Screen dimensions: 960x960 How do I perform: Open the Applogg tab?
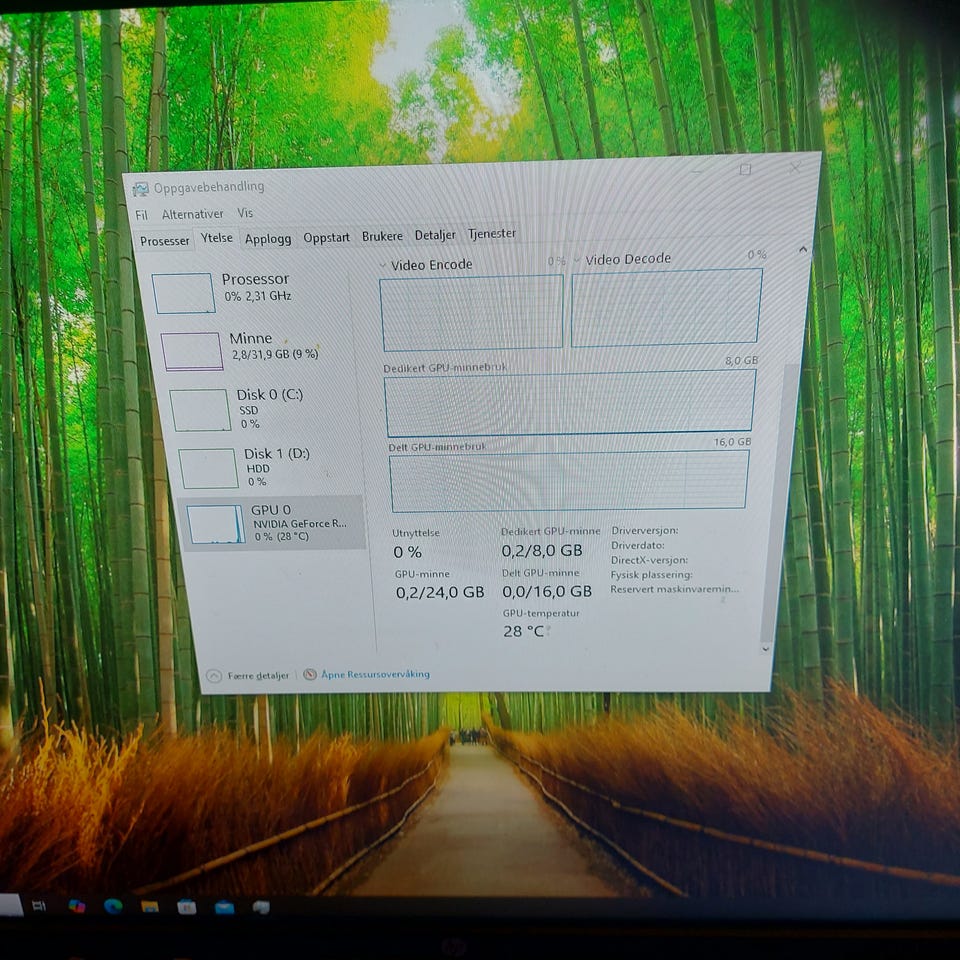pos(268,239)
